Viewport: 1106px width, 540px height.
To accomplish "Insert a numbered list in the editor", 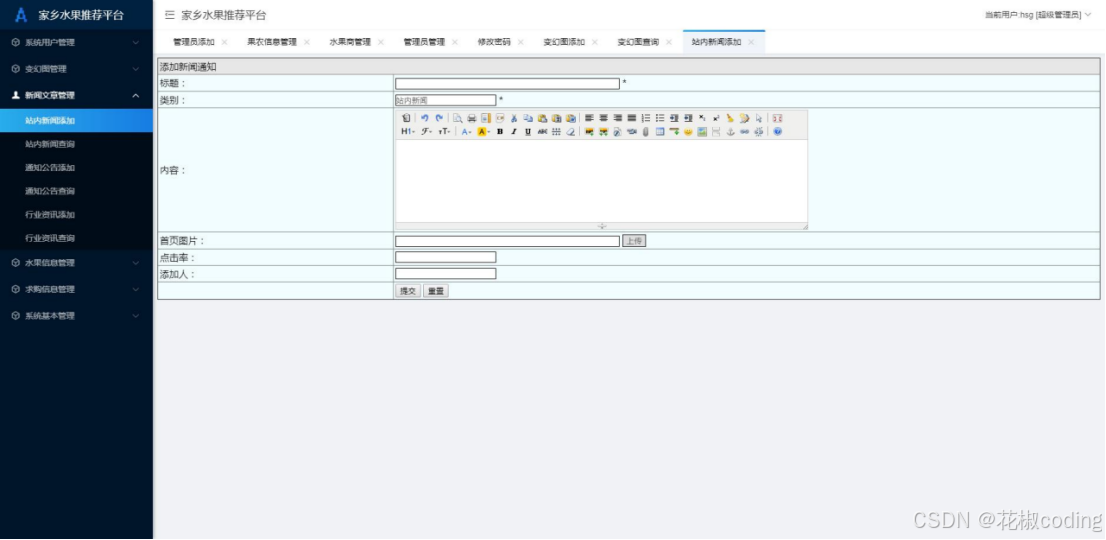I will point(645,118).
